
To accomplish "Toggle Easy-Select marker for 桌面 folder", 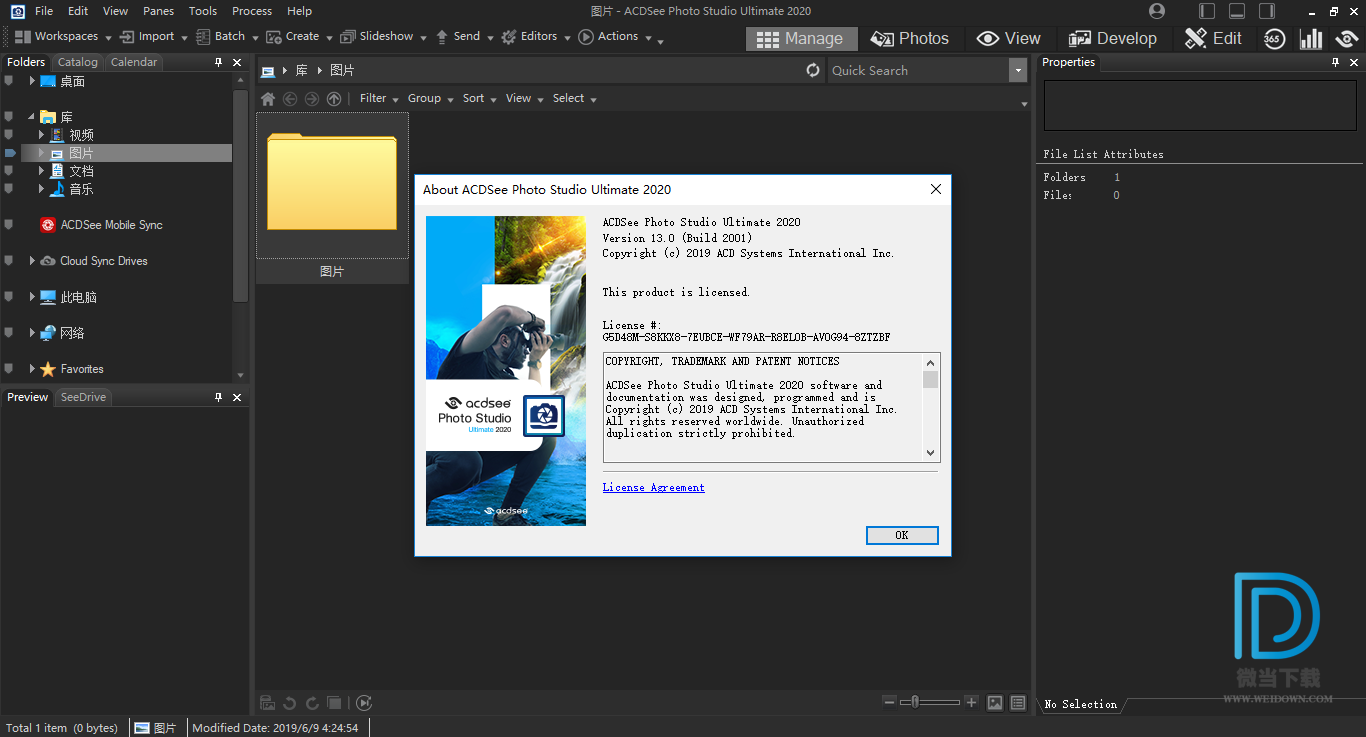I will [9, 81].
